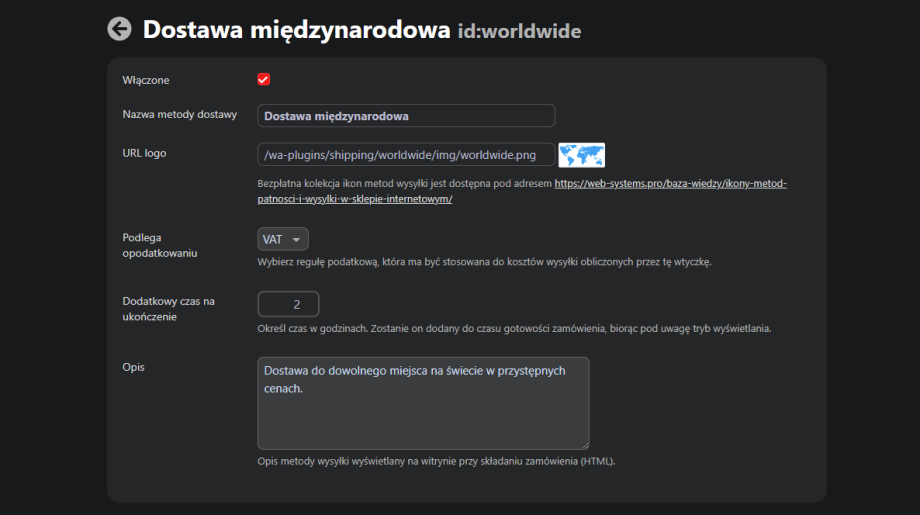Click the 'id:worldwide' identifier text
This screenshot has height=515, width=920.
(x=519, y=31)
